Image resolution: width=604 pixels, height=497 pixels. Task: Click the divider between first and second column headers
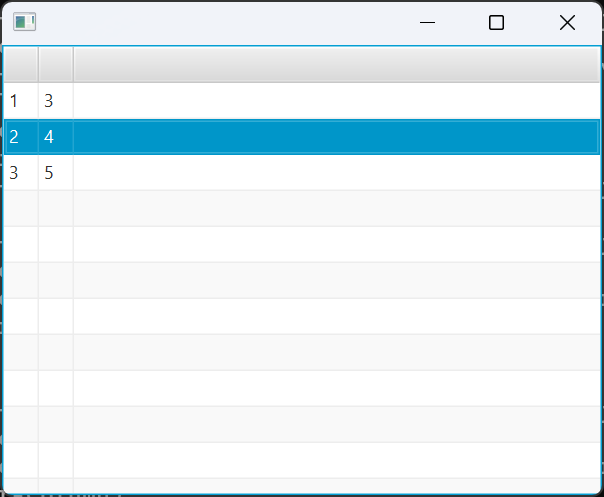pyautogui.click(x=38, y=65)
